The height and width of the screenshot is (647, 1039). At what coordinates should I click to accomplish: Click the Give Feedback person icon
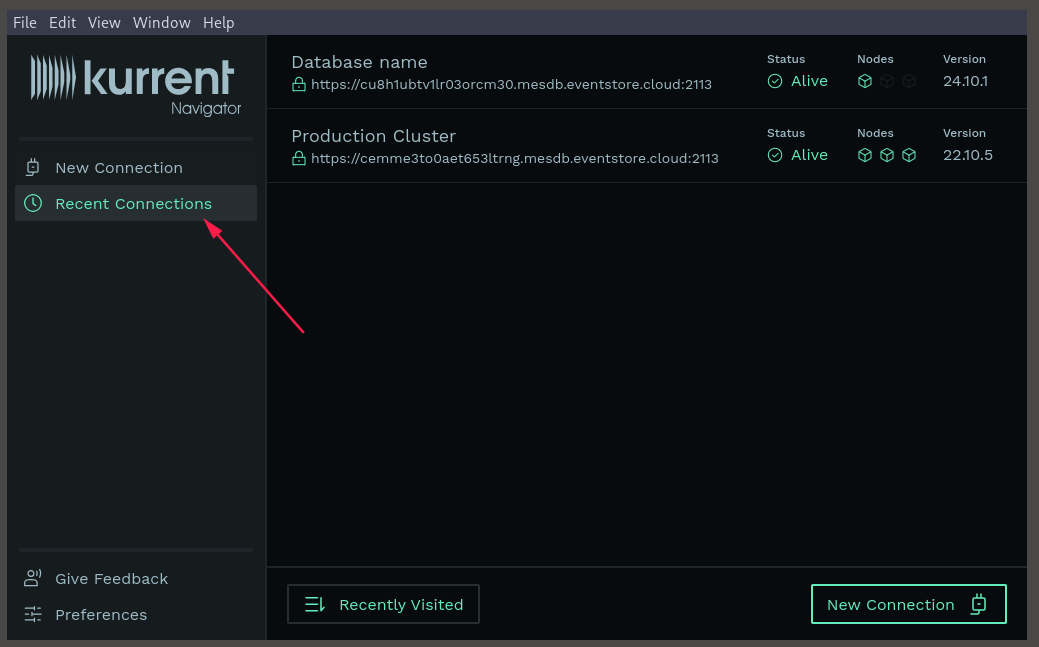pyautogui.click(x=33, y=579)
